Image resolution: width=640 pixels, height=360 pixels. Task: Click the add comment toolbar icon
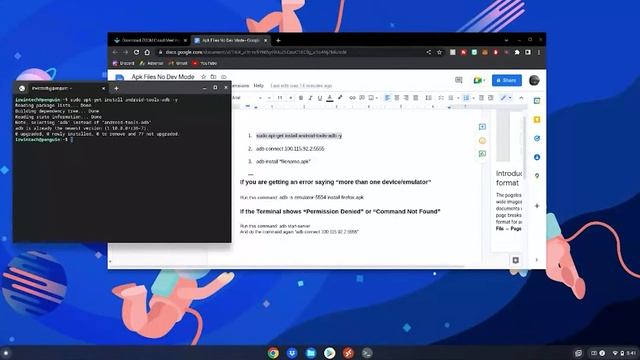coord(362,98)
